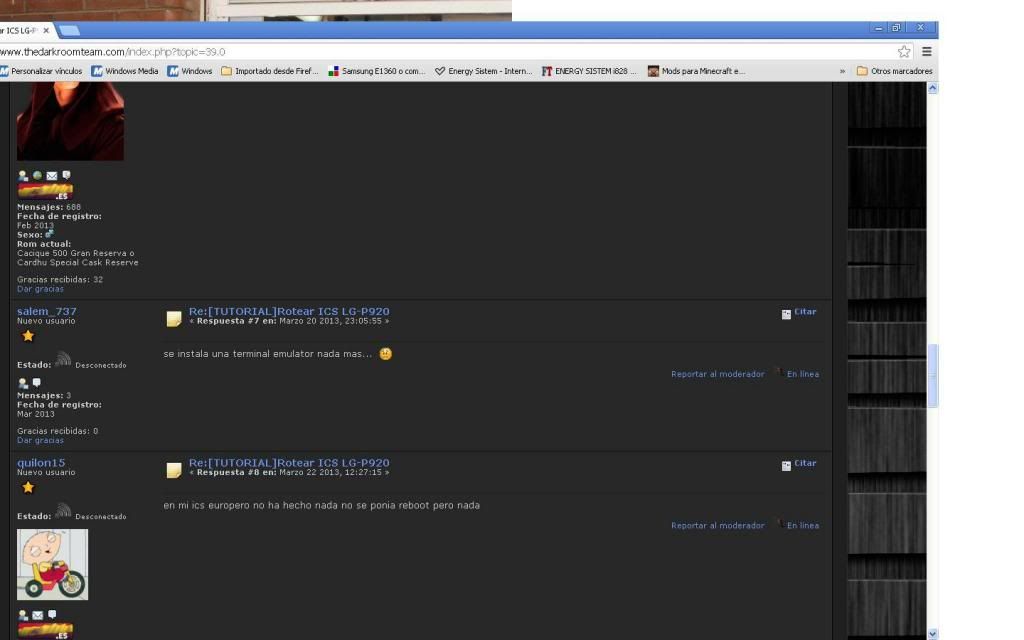1024x640 pixels.
Task: Click the email icon below quilon15's avatar
Action: tap(38, 615)
